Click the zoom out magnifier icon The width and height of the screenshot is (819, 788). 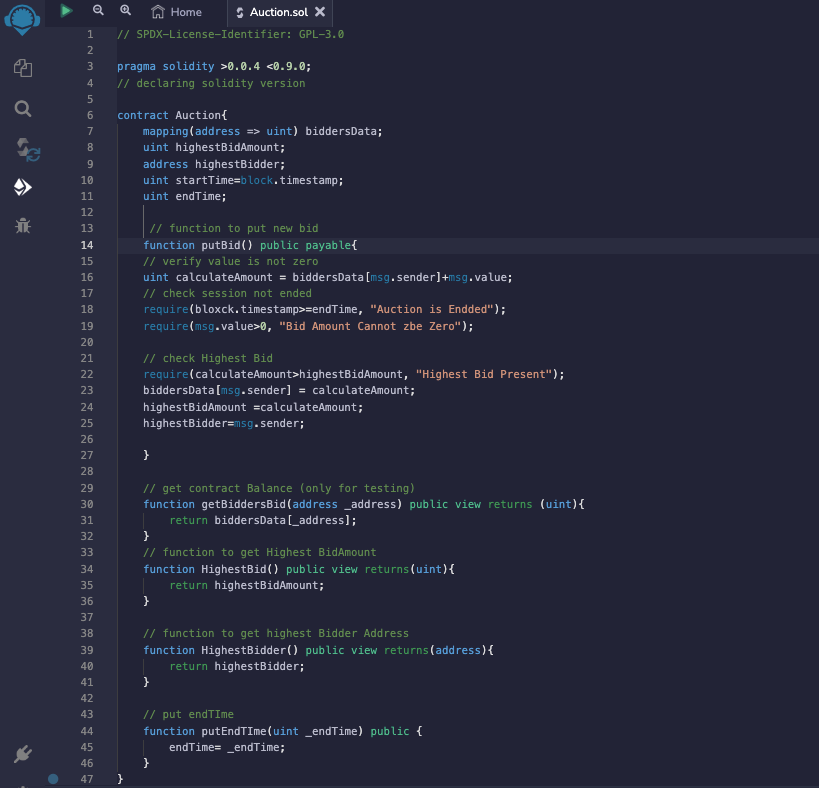[98, 10]
